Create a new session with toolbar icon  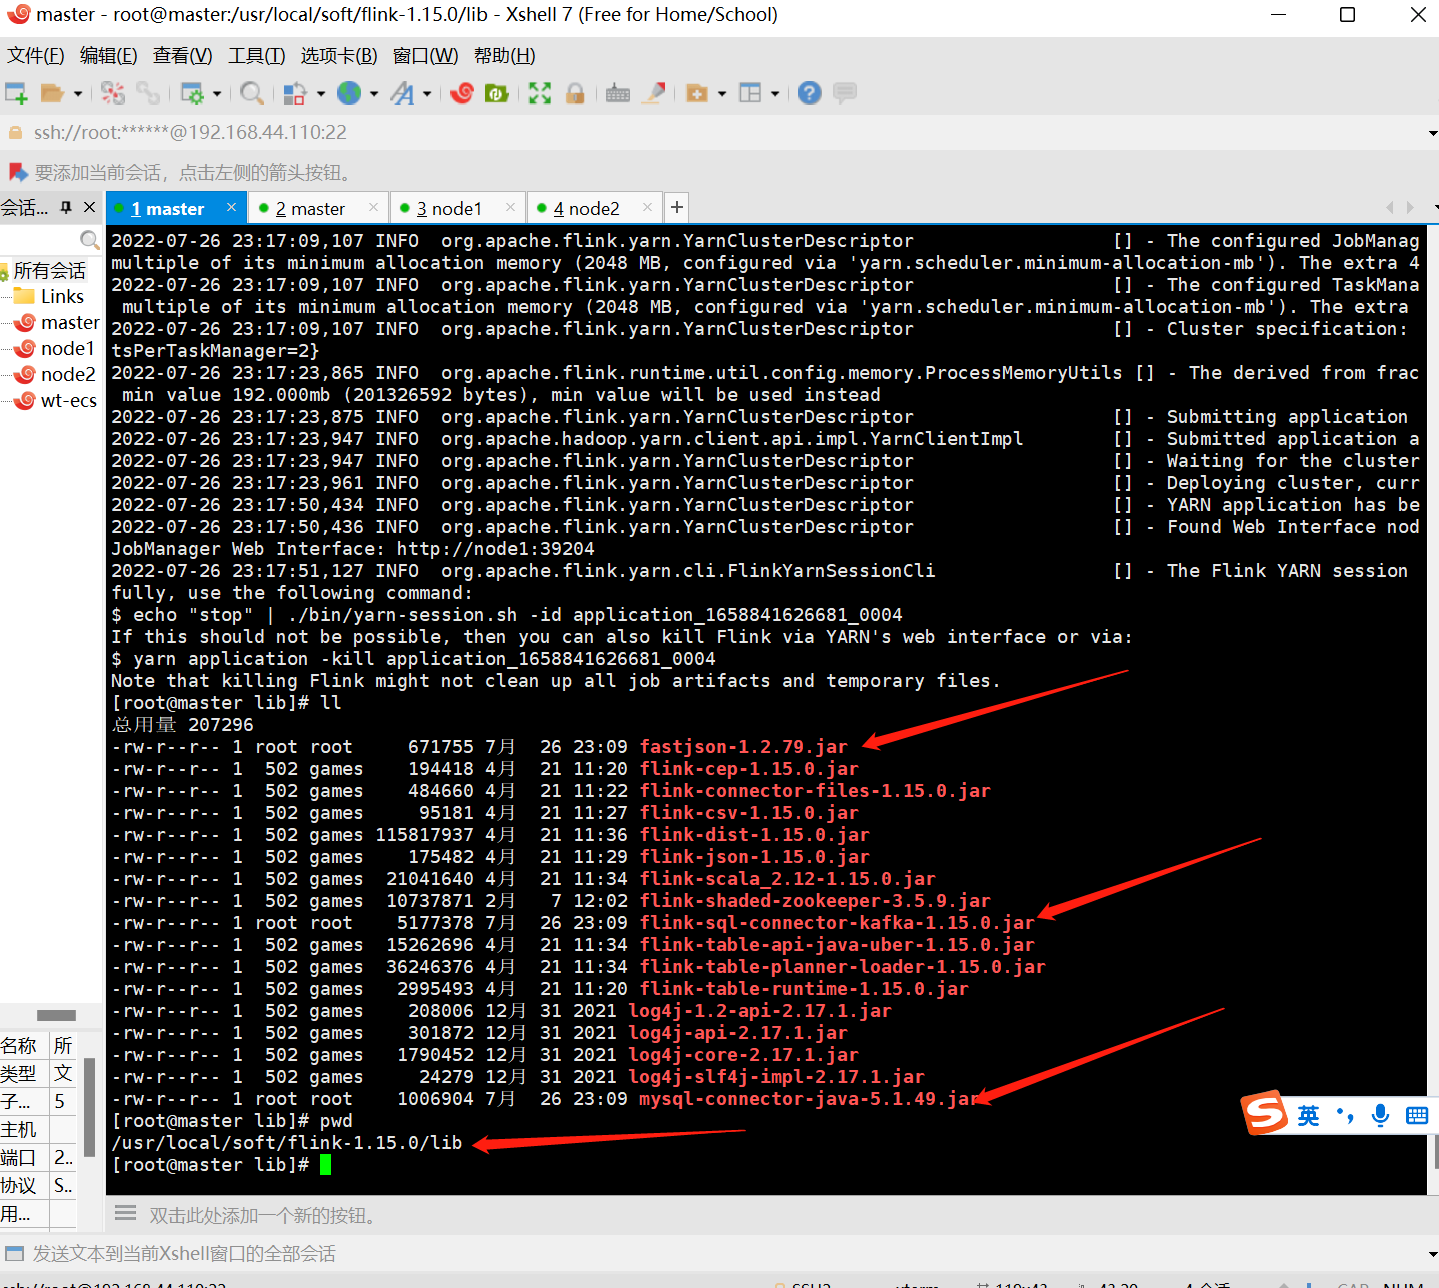pos(16,93)
